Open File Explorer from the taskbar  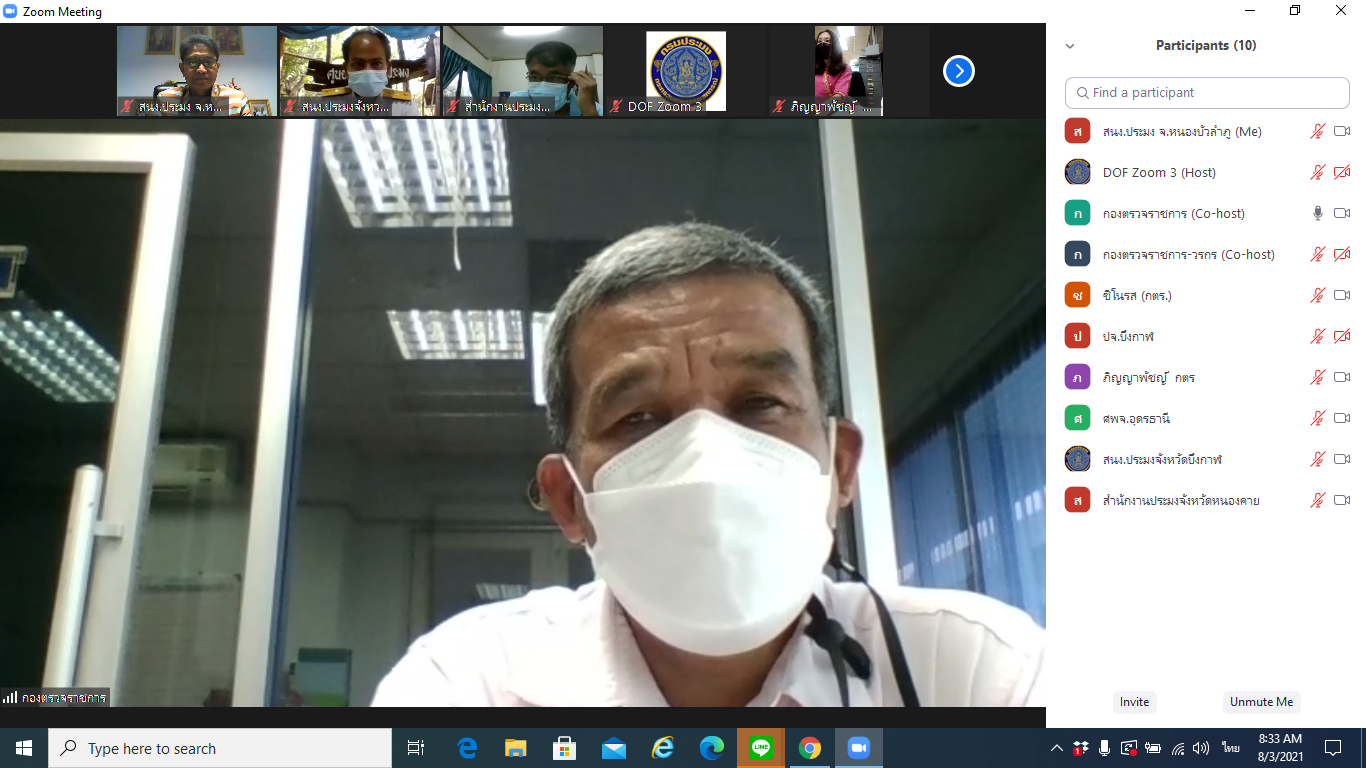tap(515, 748)
